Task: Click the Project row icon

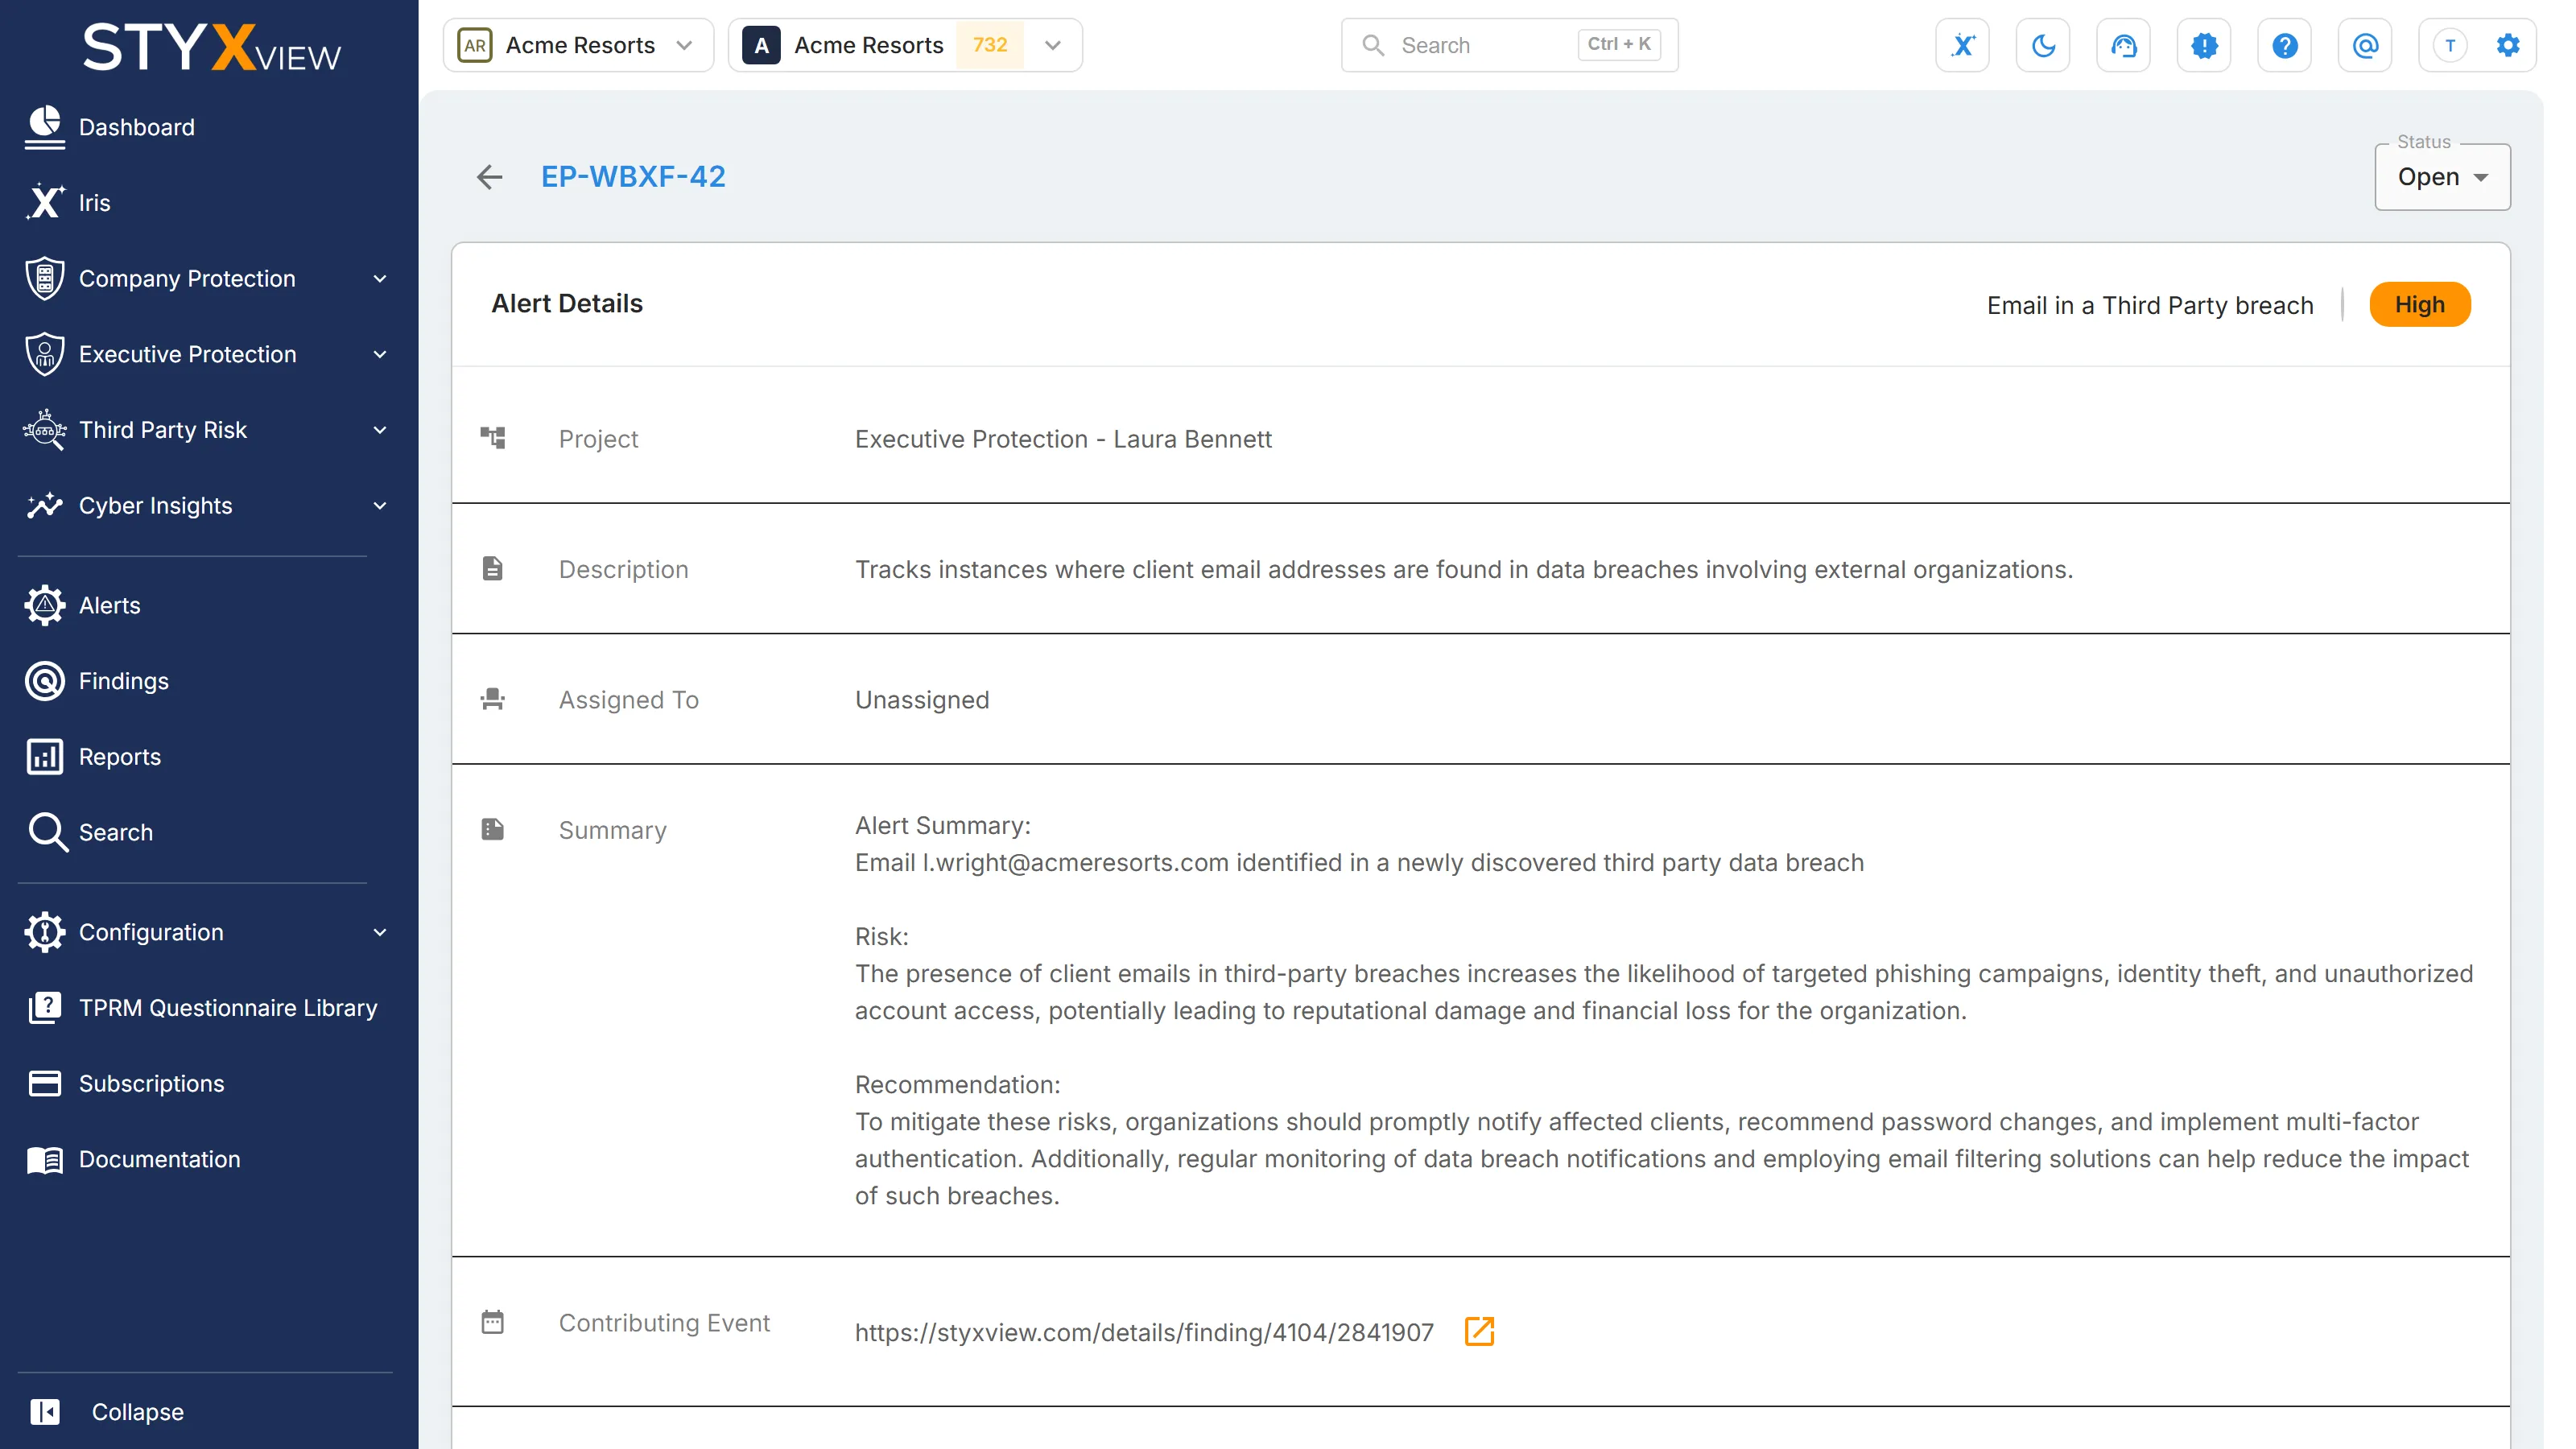Action: click(493, 438)
